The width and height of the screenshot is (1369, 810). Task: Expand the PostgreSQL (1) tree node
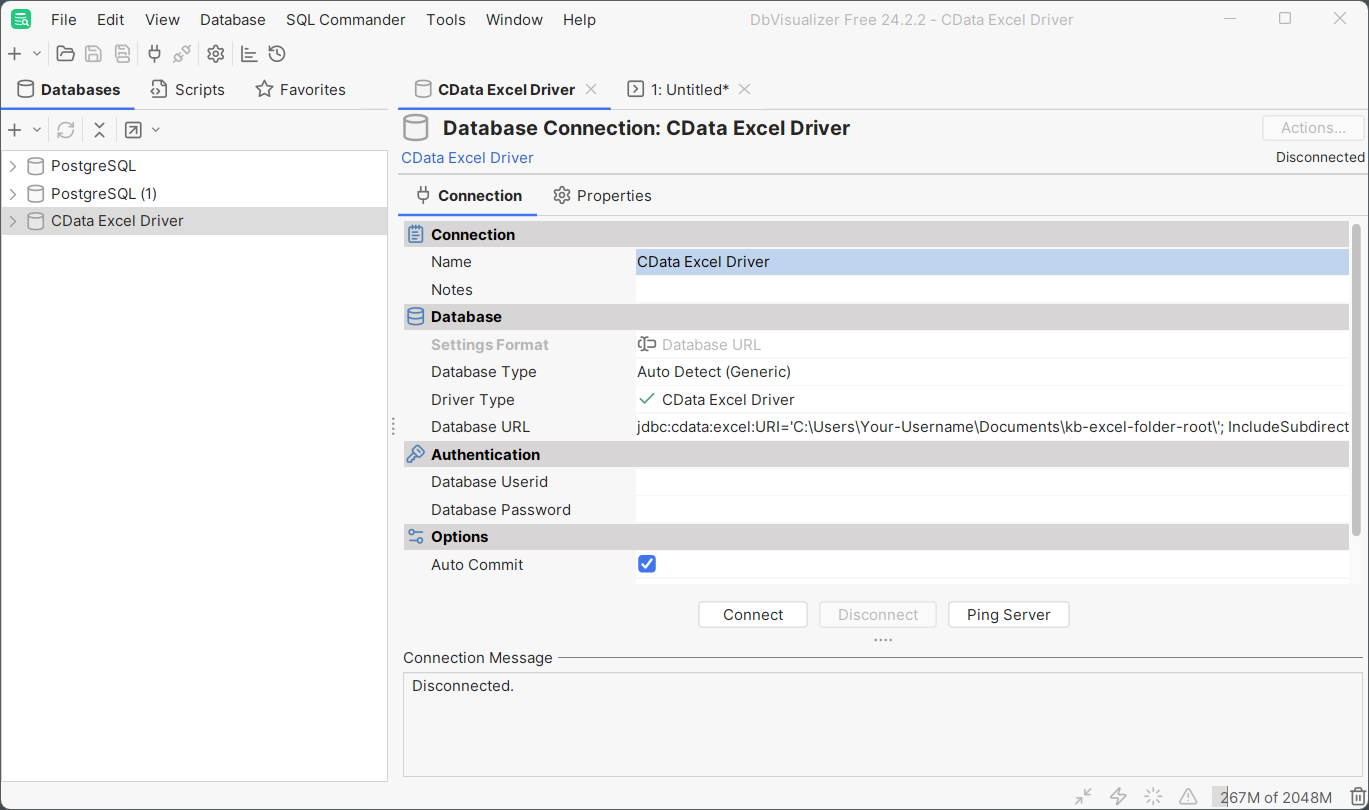(13, 194)
